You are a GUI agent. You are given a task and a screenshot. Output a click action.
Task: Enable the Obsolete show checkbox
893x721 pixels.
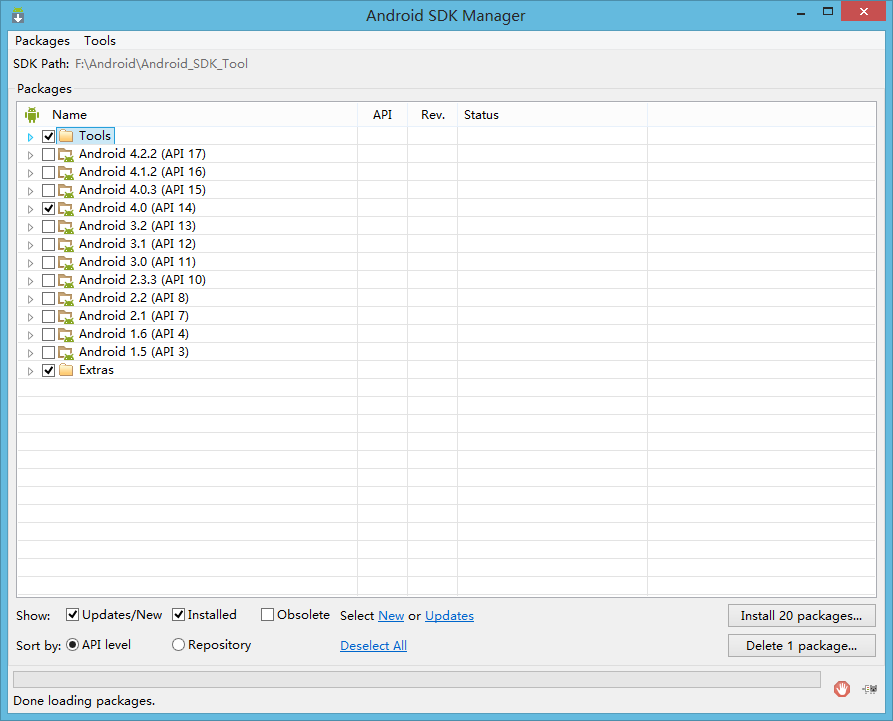click(267, 615)
